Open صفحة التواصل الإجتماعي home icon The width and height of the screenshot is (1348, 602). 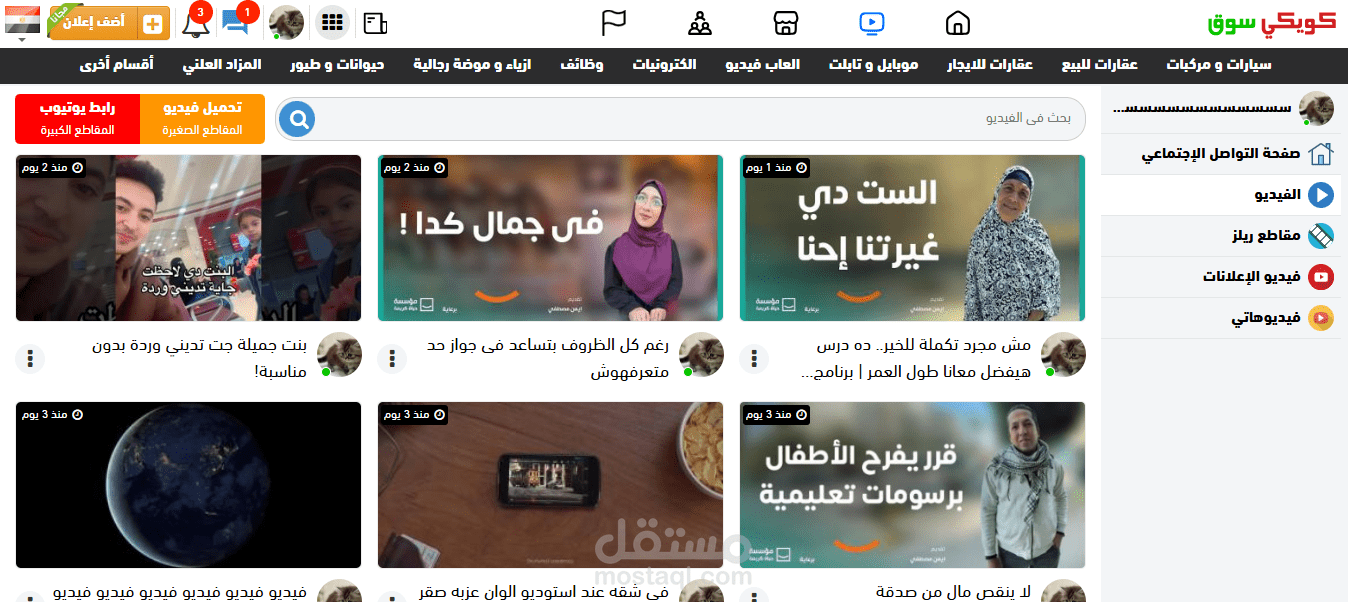click(x=1321, y=154)
